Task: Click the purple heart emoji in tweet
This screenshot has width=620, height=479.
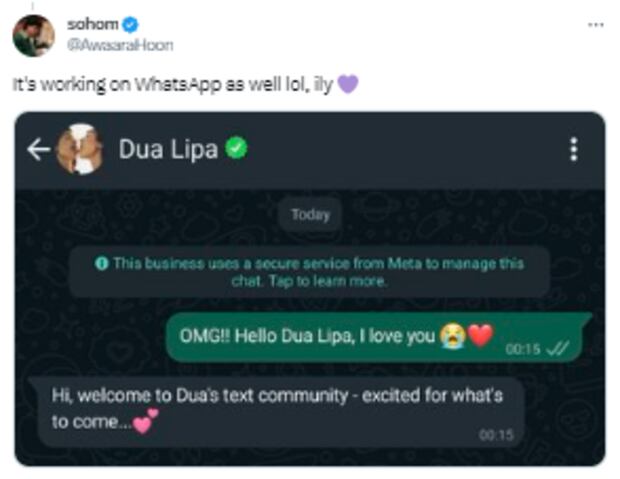Action: (x=348, y=84)
